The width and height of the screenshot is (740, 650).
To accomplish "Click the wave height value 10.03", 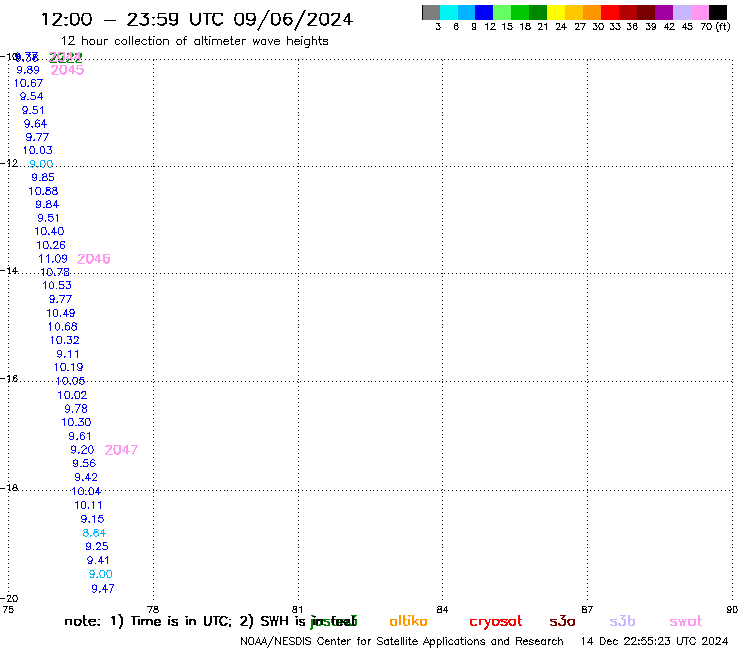I will coord(38,150).
